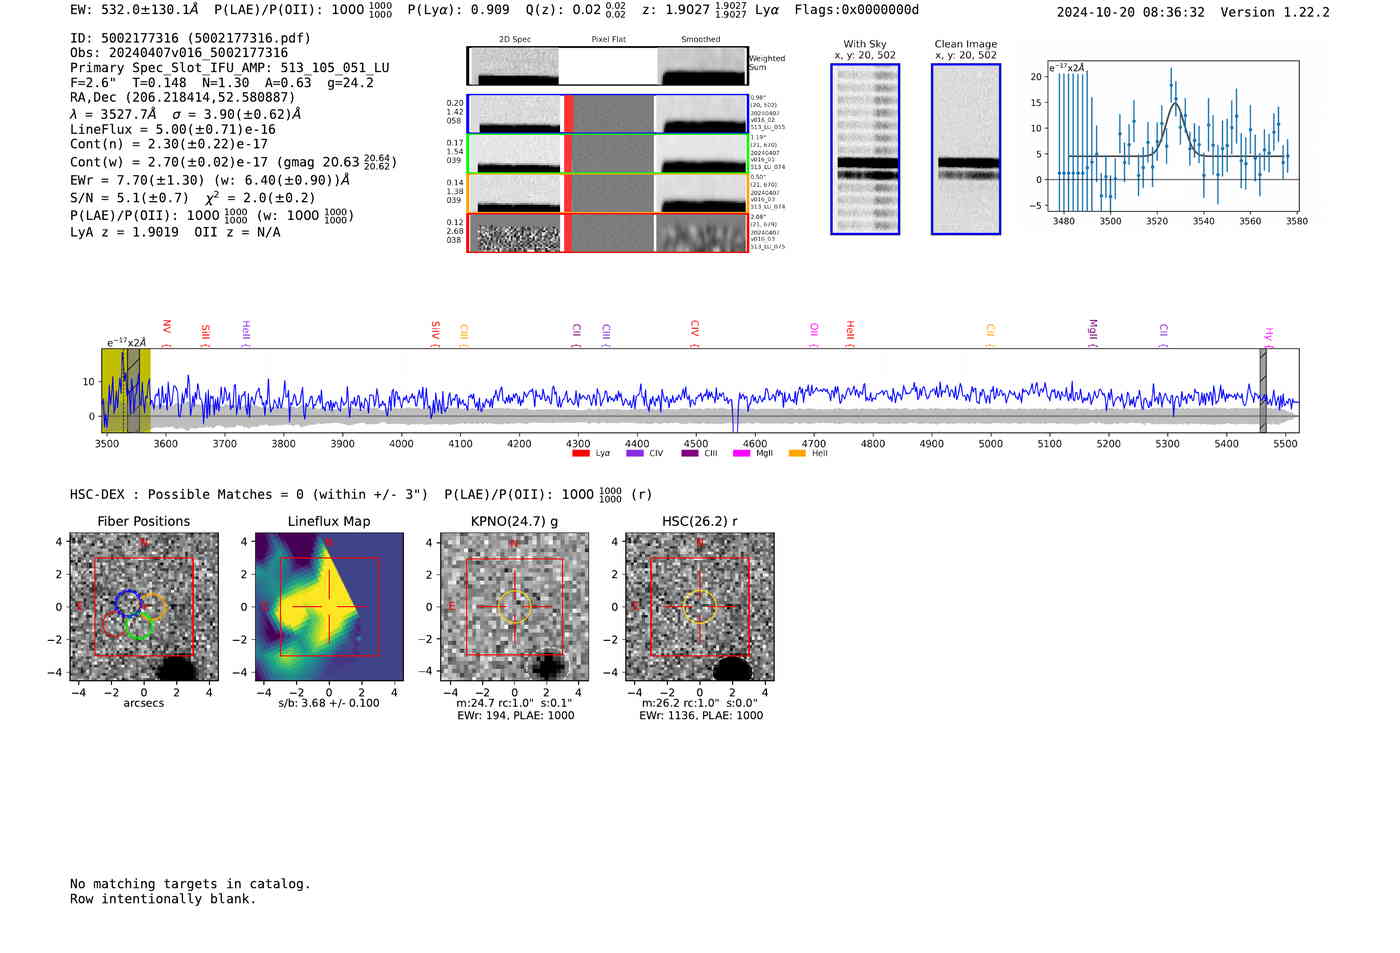Click the NV line marker above spectrum
The image size is (1400, 953).
(x=166, y=332)
